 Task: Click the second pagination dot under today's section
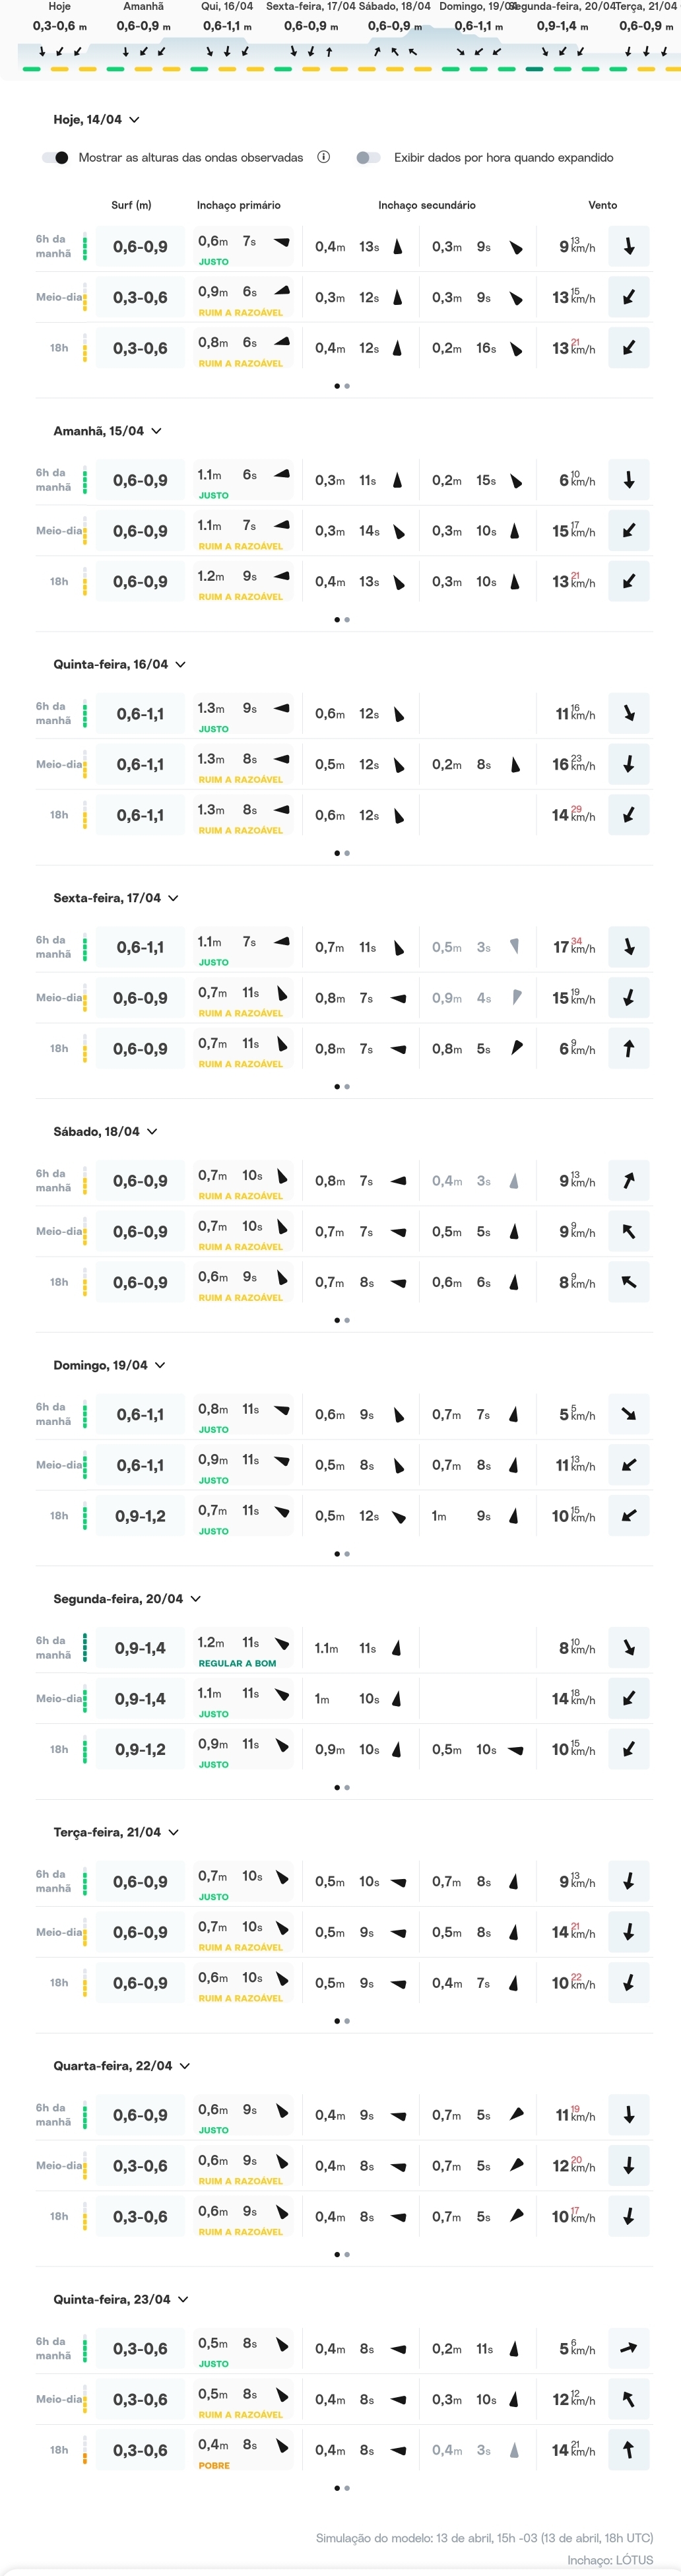click(347, 386)
